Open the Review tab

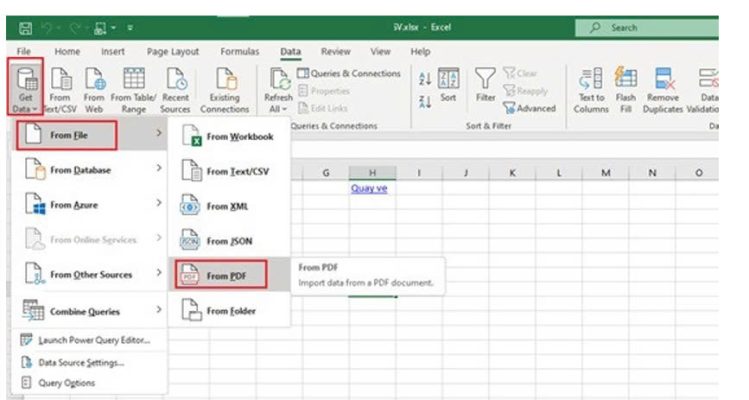coord(336,52)
